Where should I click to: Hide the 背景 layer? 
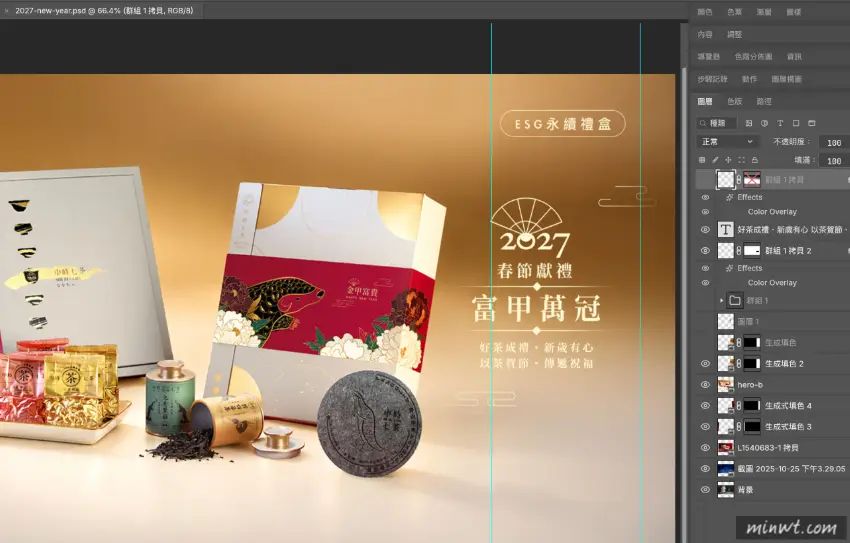[705, 490]
